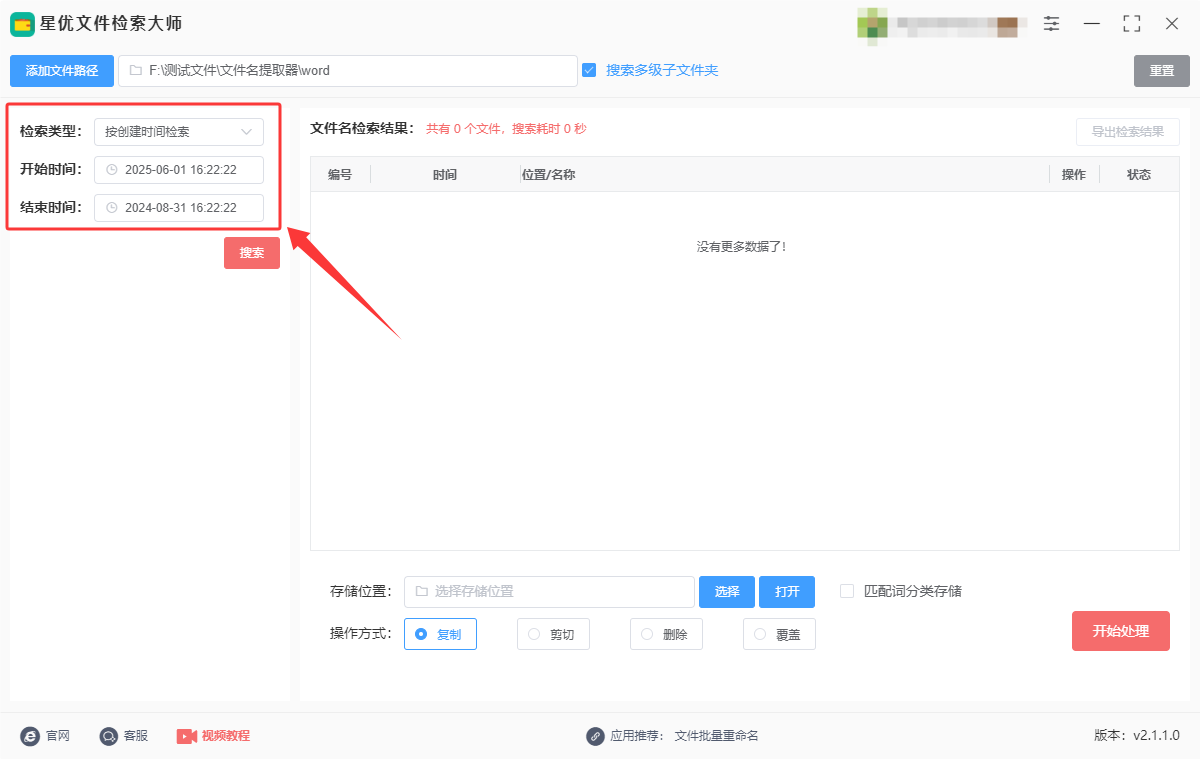Click the video tutorial camera icon
Screen dimensions: 1200x760
point(187,736)
